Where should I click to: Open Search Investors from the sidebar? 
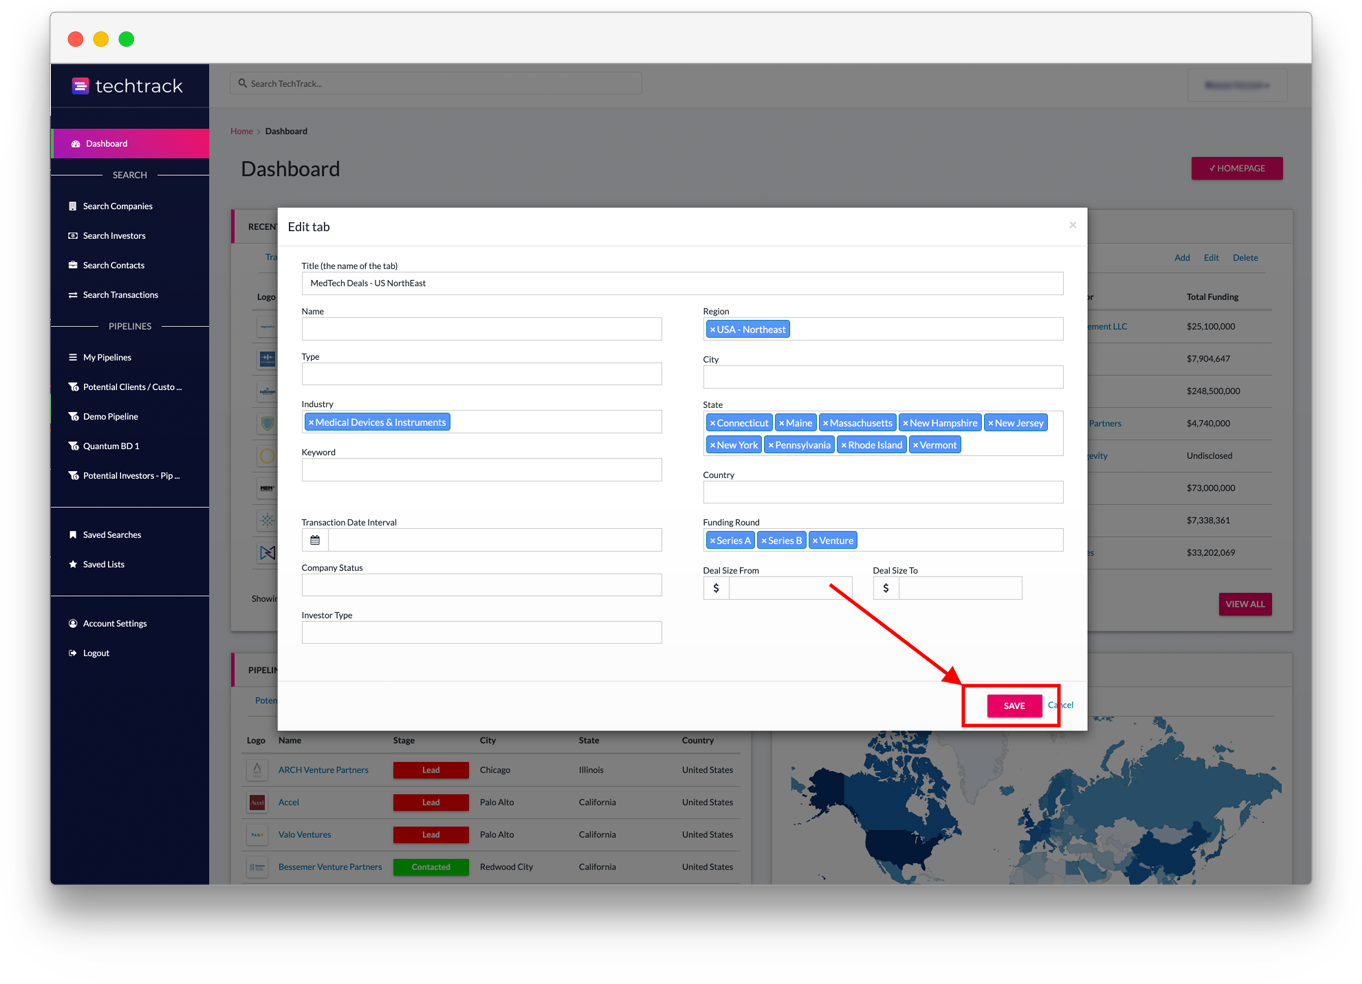coord(72,235)
